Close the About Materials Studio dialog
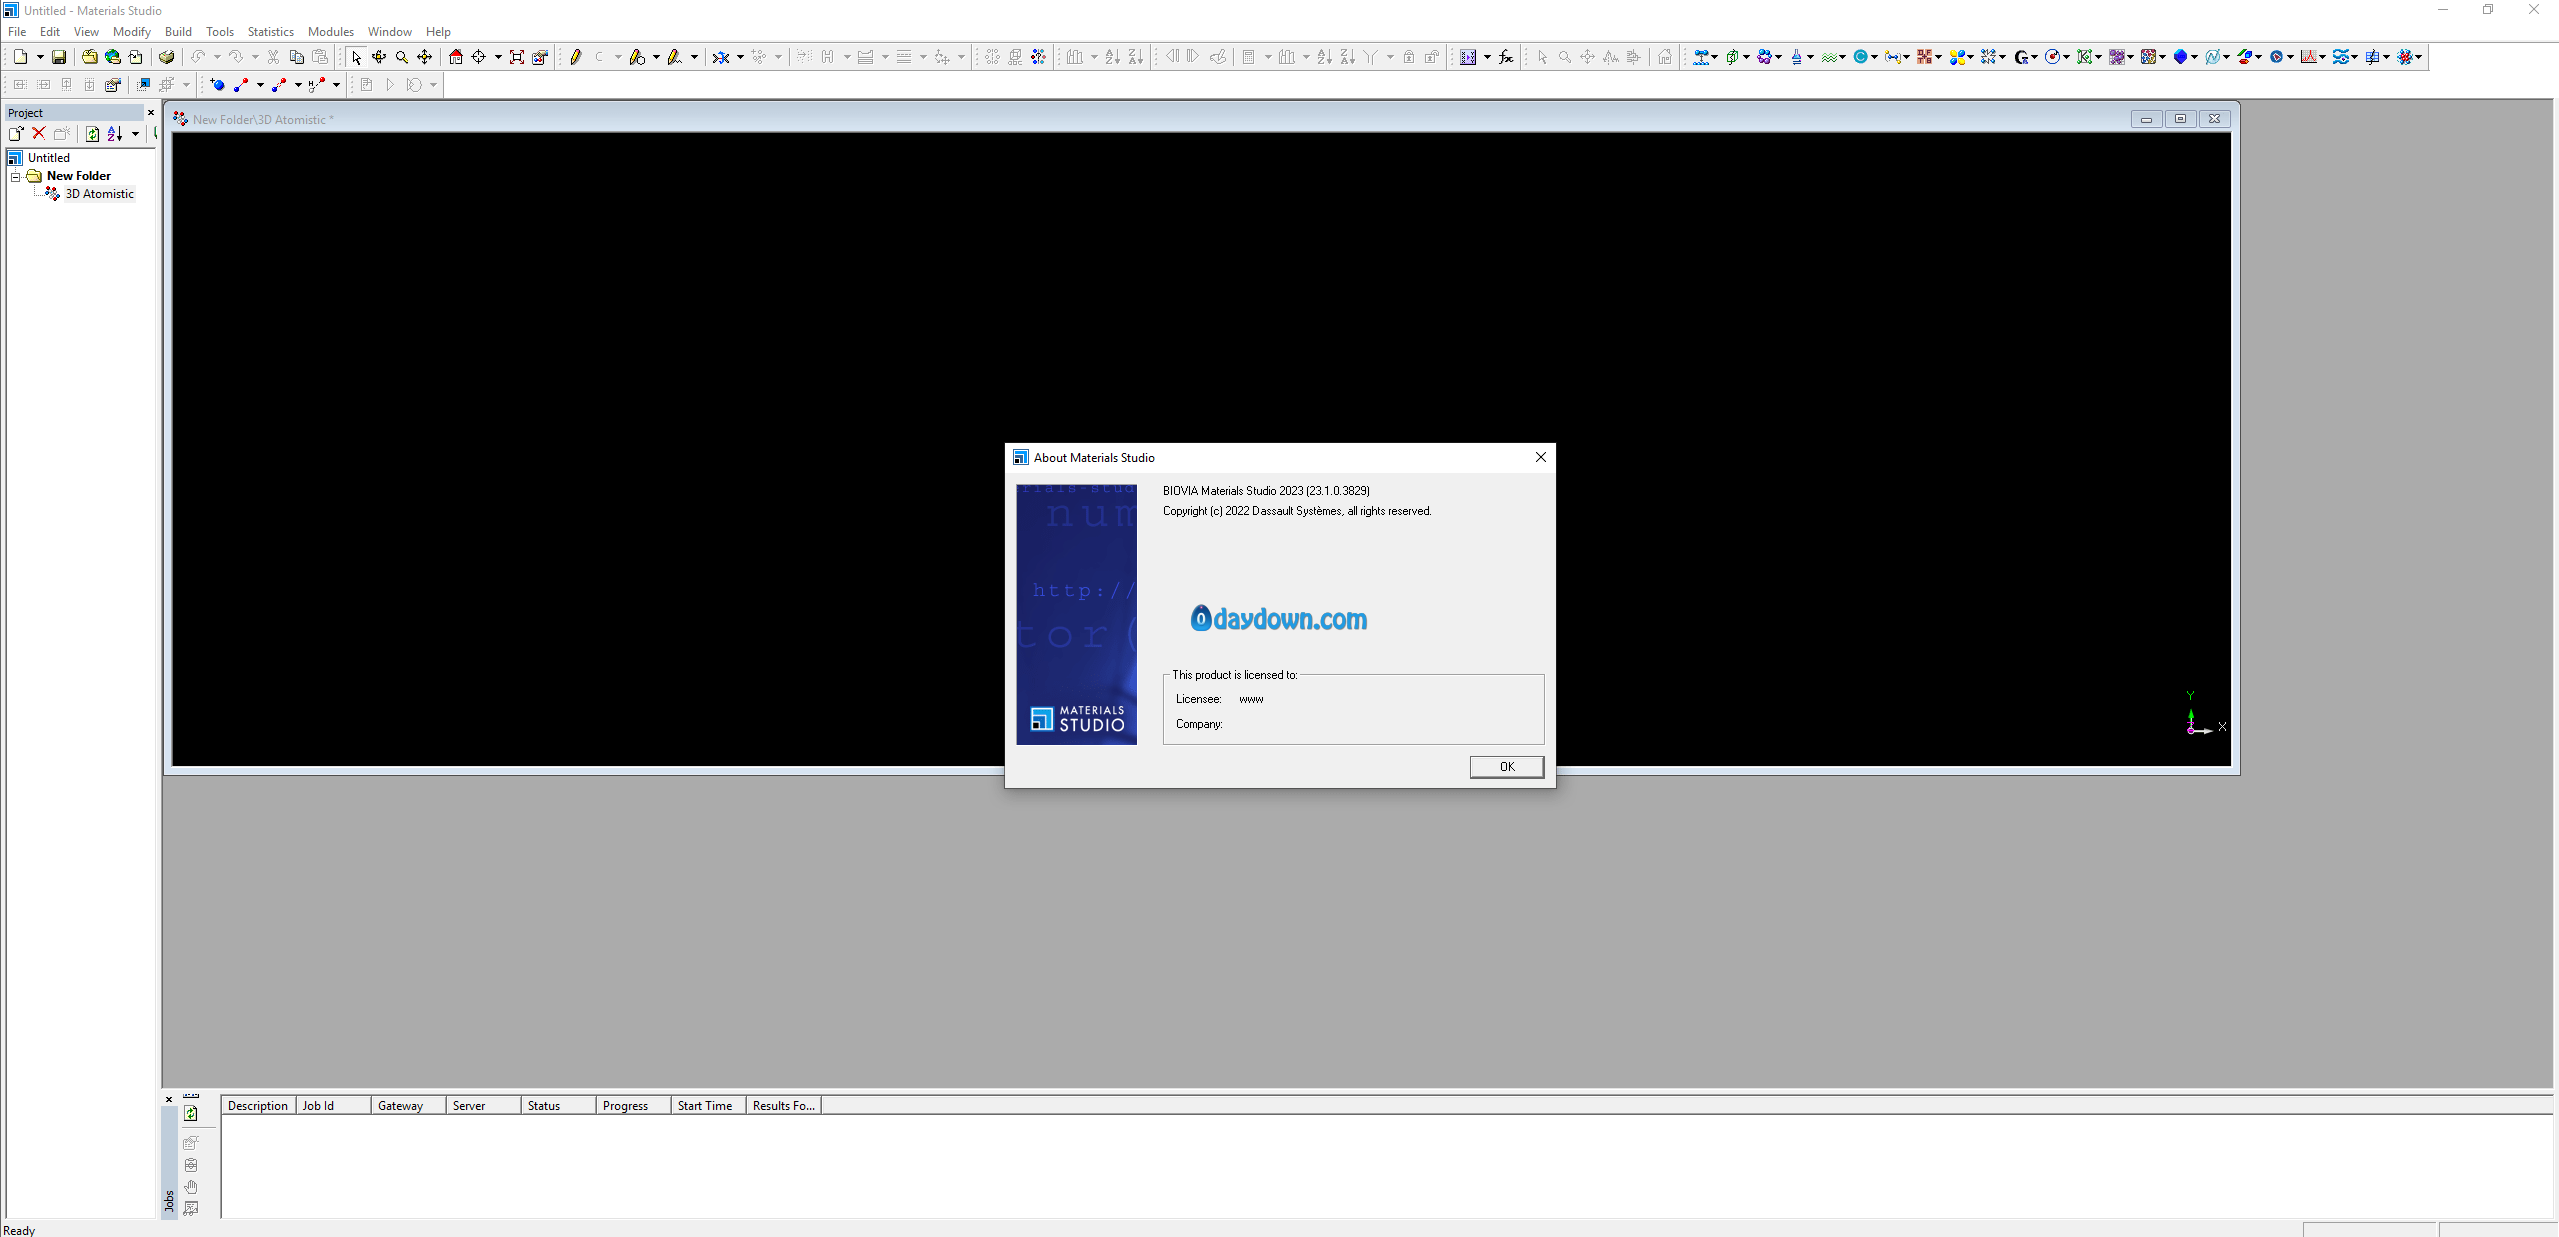2559x1237 pixels. (x=1540, y=457)
